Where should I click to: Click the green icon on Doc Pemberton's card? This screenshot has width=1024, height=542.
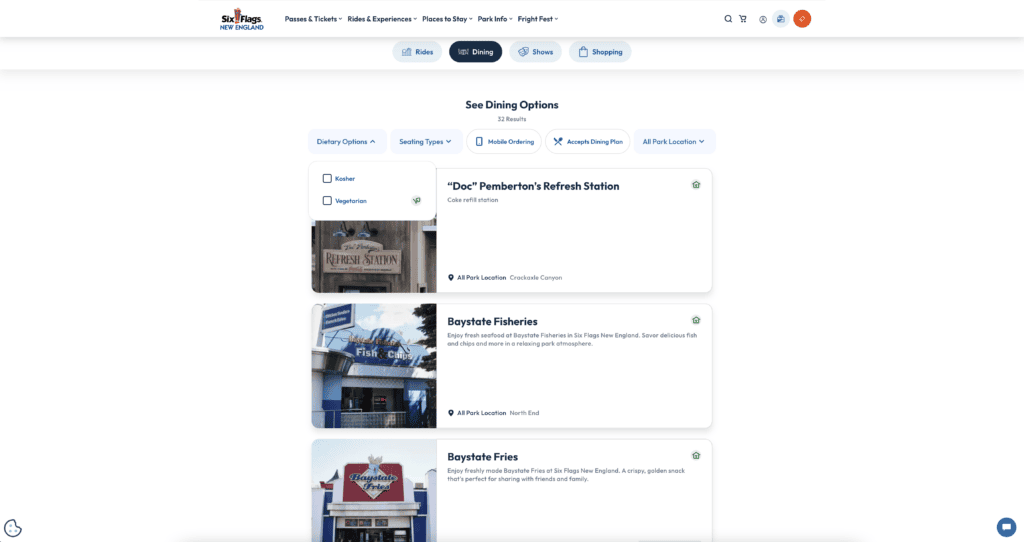click(x=696, y=185)
